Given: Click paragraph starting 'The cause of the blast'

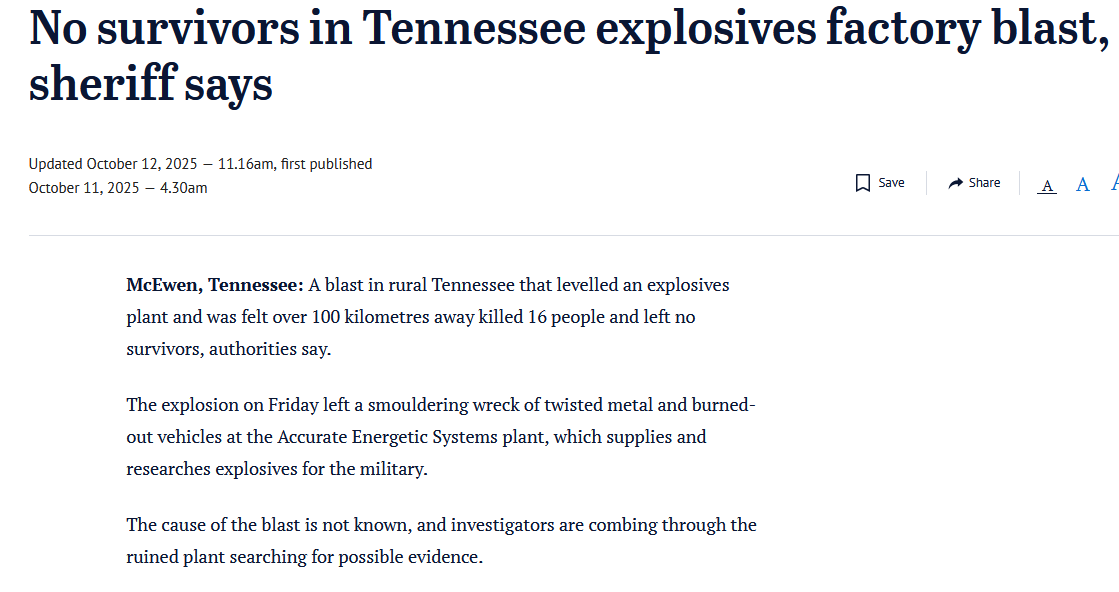Looking at the screenshot, I should click(x=441, y=541).
